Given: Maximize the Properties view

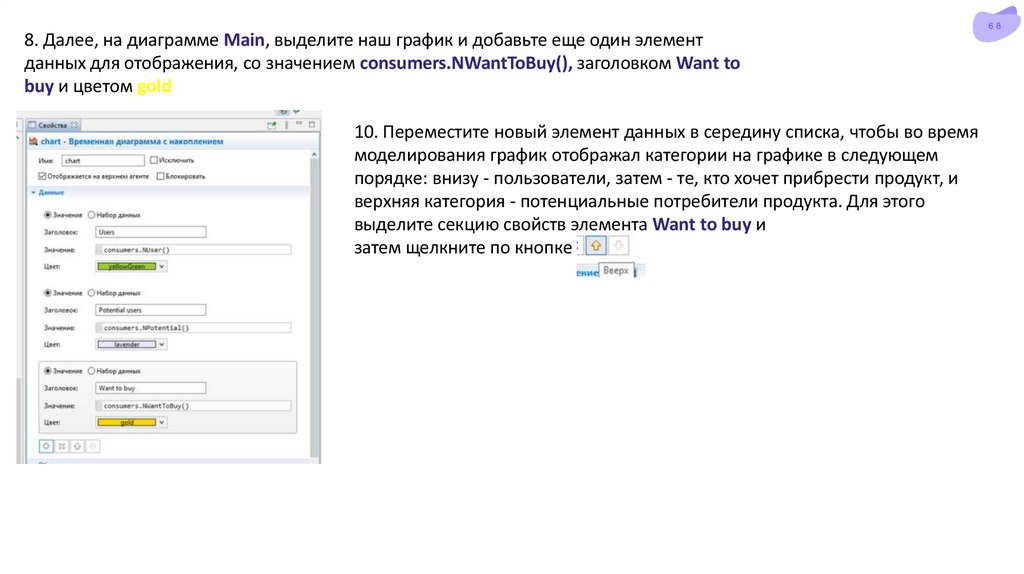Looking at the screenshot, I should (x=312, y=124).
